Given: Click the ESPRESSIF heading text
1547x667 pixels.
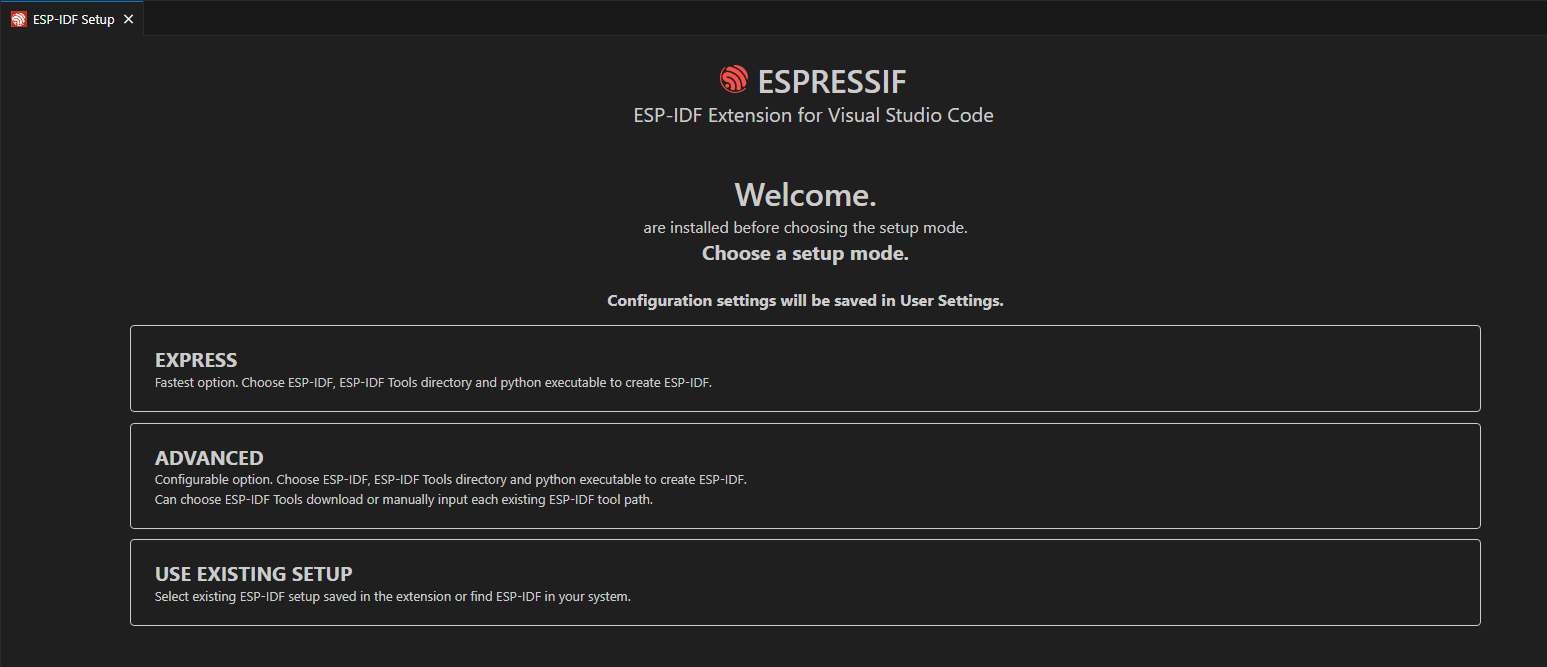Looking at the screenshot, I should click(832, 81).
